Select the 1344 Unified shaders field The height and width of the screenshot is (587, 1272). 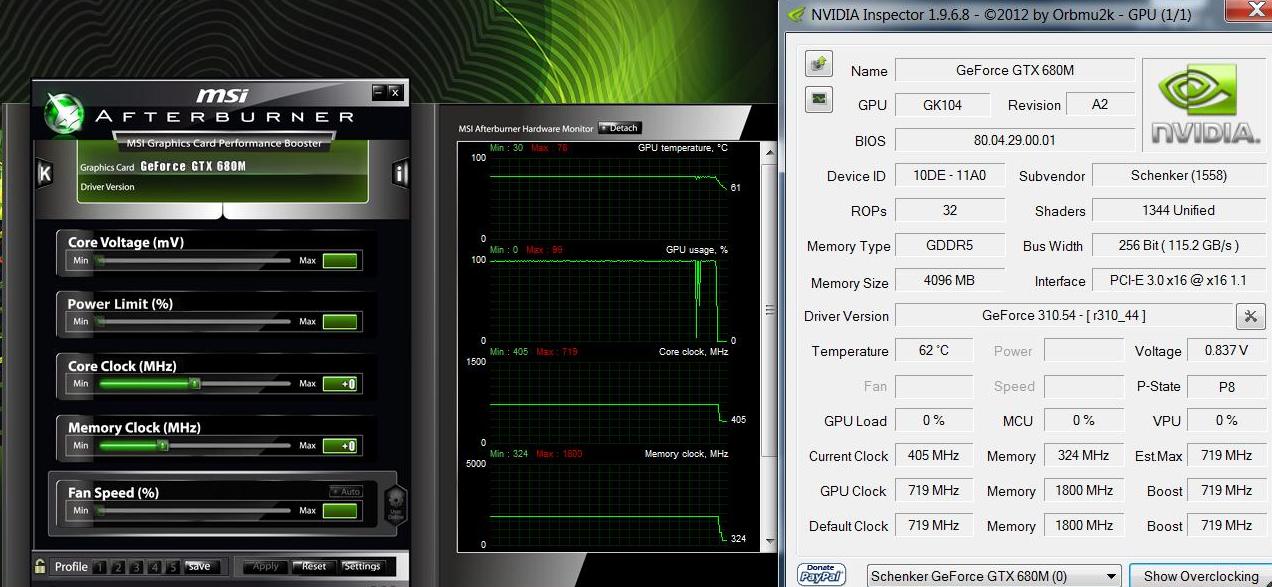(1178, 211)
